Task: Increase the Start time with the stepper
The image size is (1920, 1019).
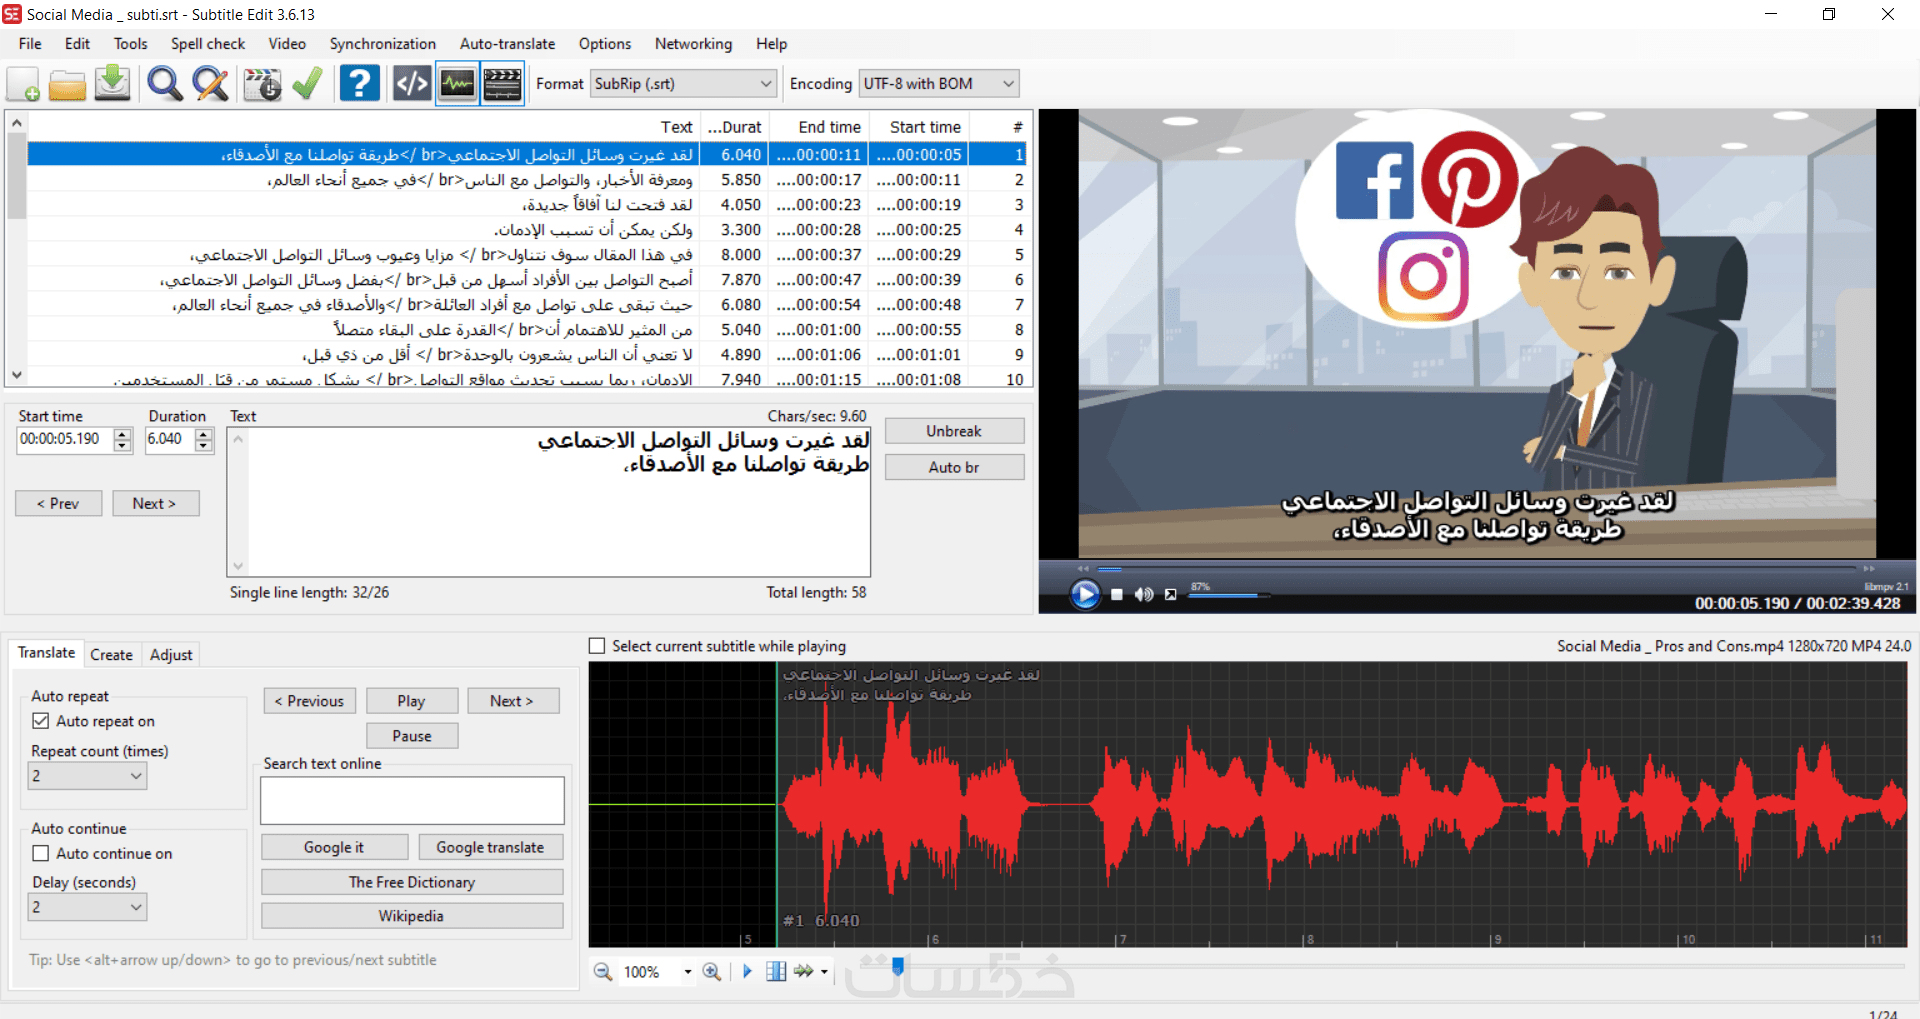Action: click(x=123, y=434)
